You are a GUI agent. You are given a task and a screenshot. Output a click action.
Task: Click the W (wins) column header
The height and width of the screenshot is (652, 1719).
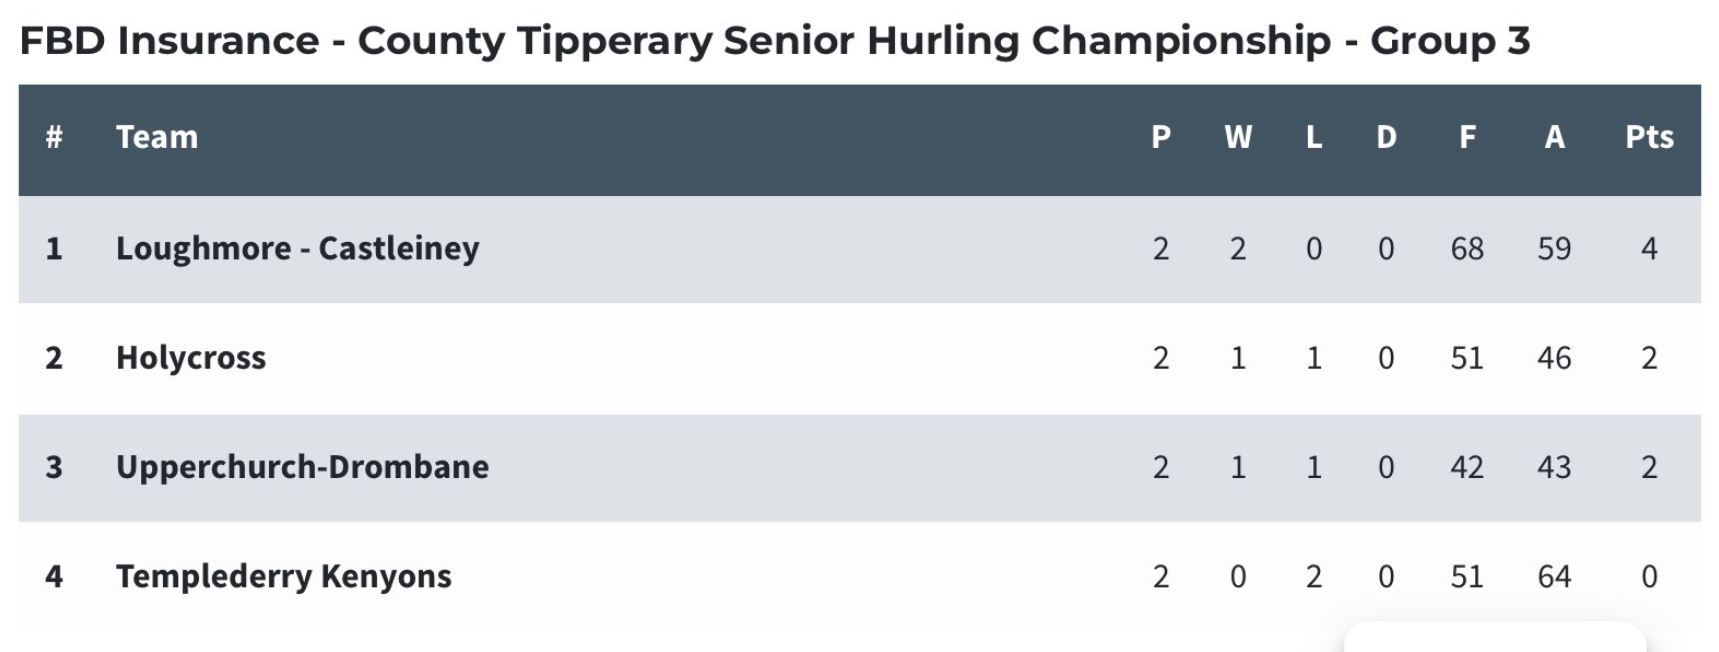[x=1238, y=137]
